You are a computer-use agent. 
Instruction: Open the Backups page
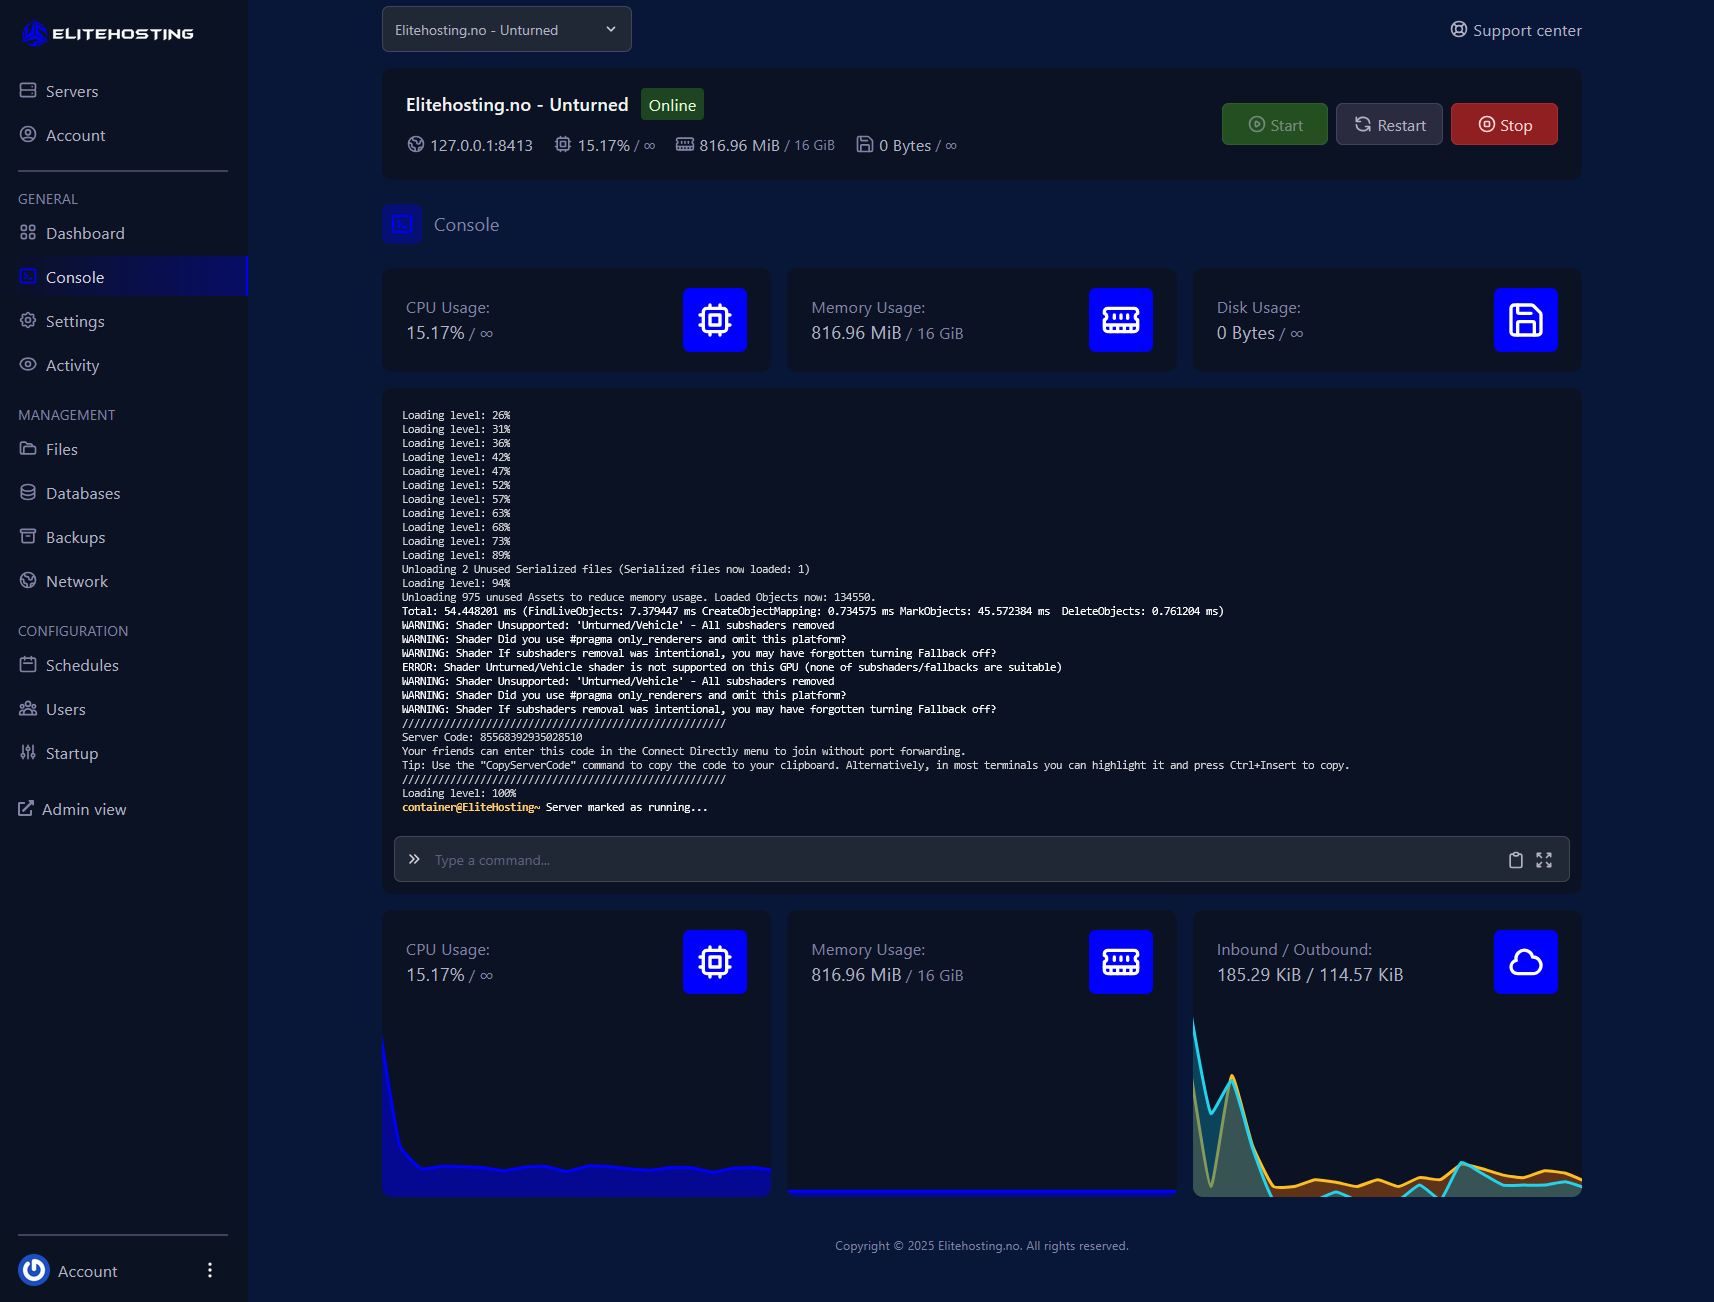[75, 537]
